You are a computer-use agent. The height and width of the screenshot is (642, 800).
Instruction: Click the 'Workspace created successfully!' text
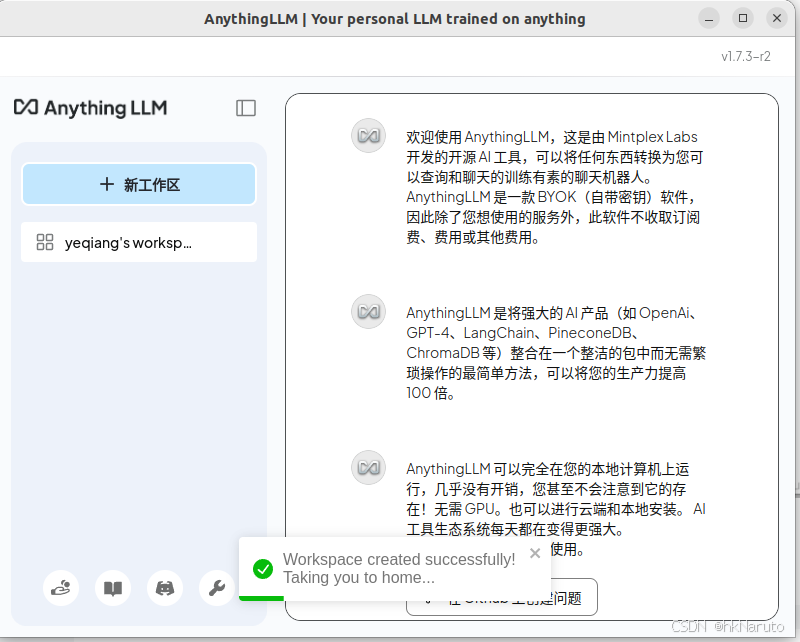point(399,559)
